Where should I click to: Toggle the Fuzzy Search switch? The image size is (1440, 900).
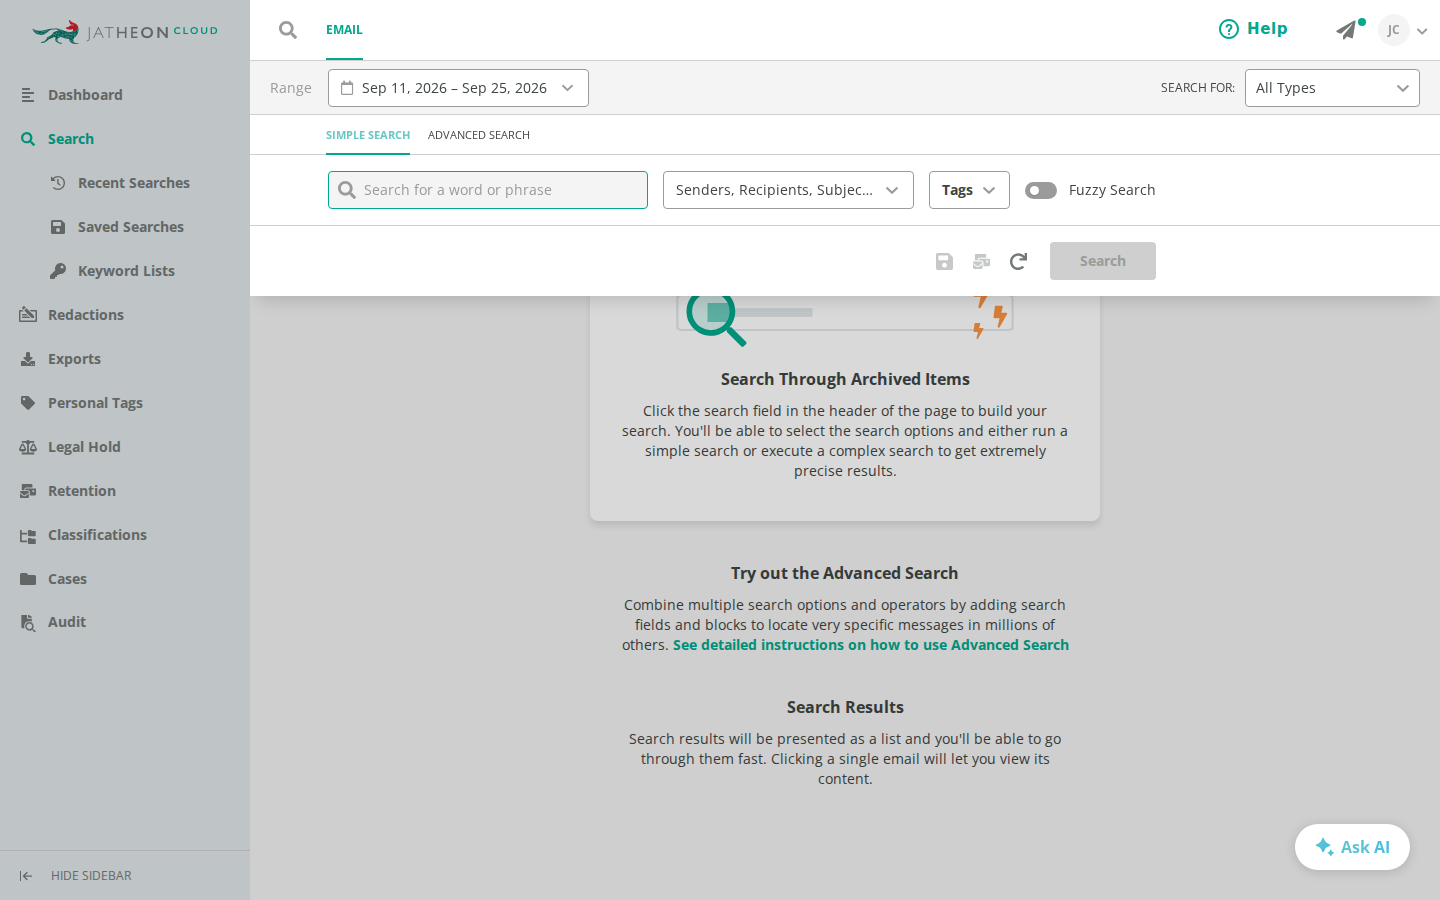(x=1041, y=190)
